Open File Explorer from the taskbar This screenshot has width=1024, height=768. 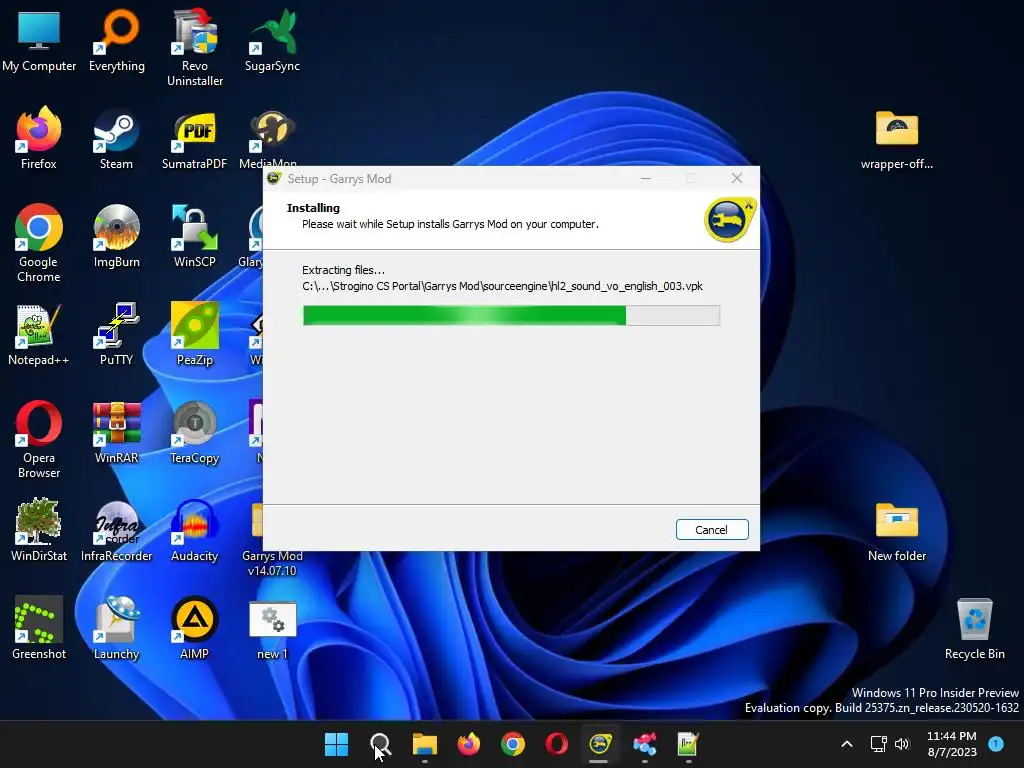pyautogui.click(x=424, y=744)
